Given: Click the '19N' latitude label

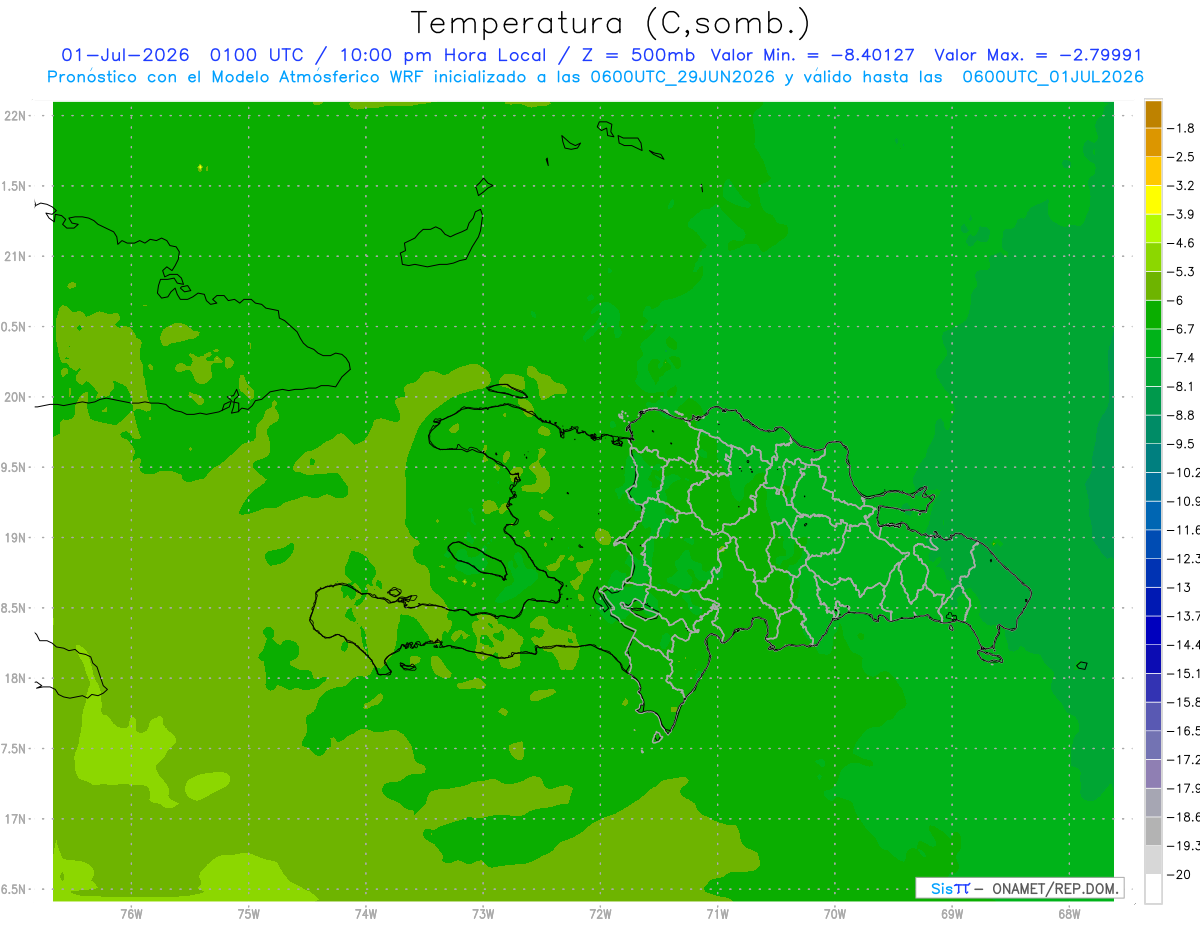Looking at the screenshot, I should [17, 538].
